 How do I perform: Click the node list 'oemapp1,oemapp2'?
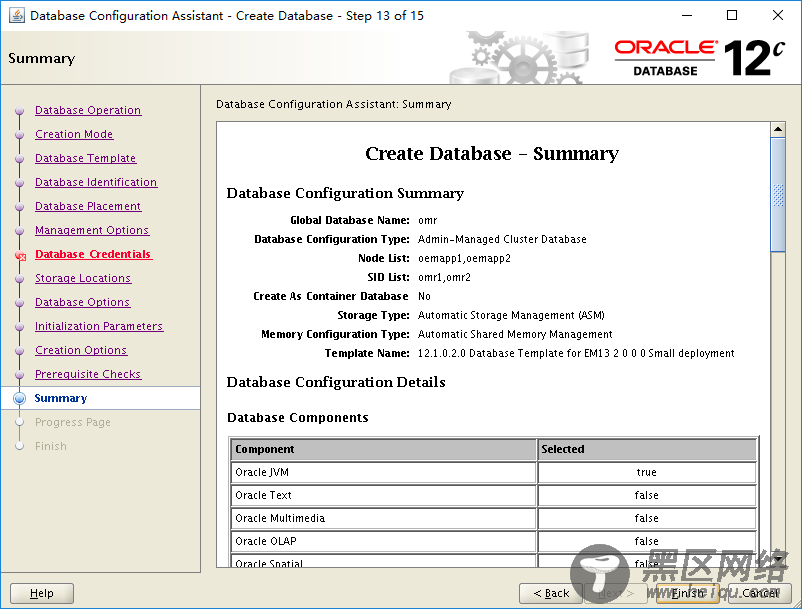[x=464, y=258]
